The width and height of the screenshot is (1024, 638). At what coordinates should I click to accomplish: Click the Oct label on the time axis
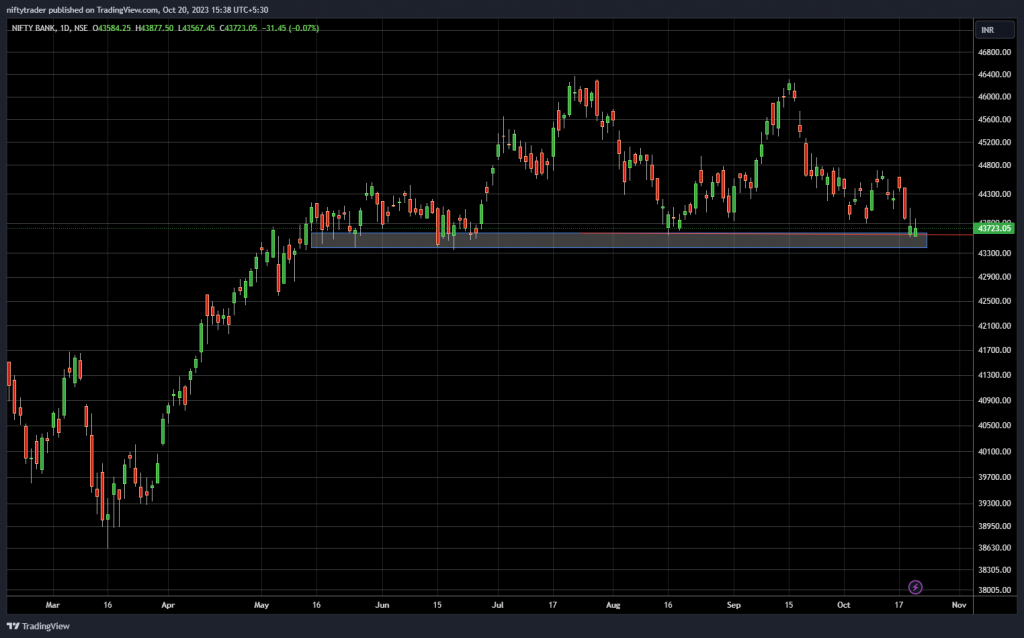coord(844,605)
